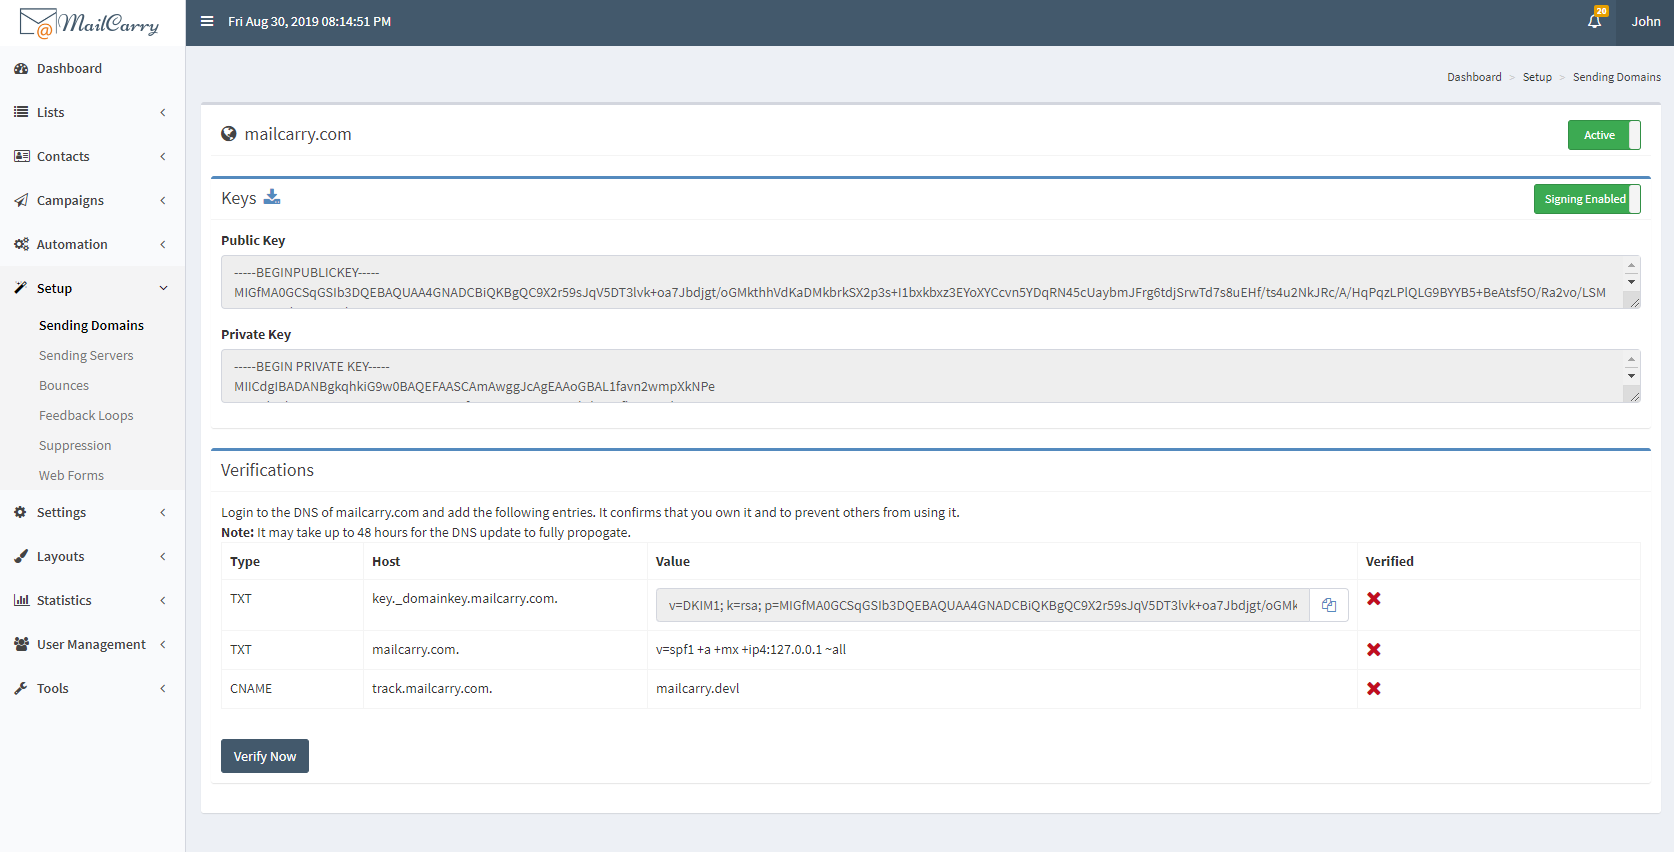1674x852 pixels.
Task: Click the mailcarry.com domain title
Action: 298,134
